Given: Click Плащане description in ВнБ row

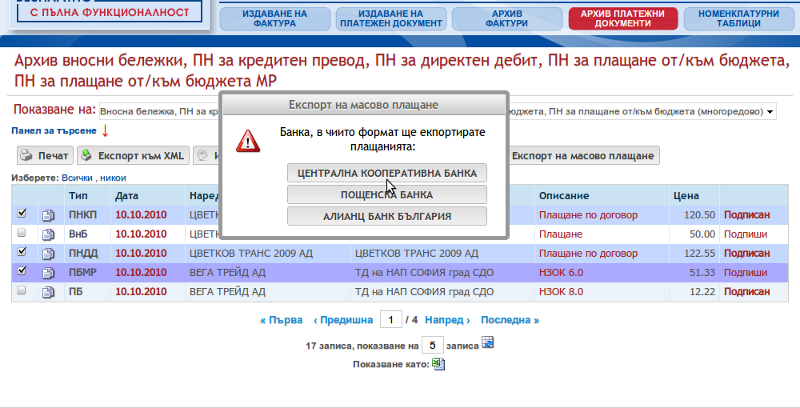Looking at the screenshot, I should click(x=560, y=234).
